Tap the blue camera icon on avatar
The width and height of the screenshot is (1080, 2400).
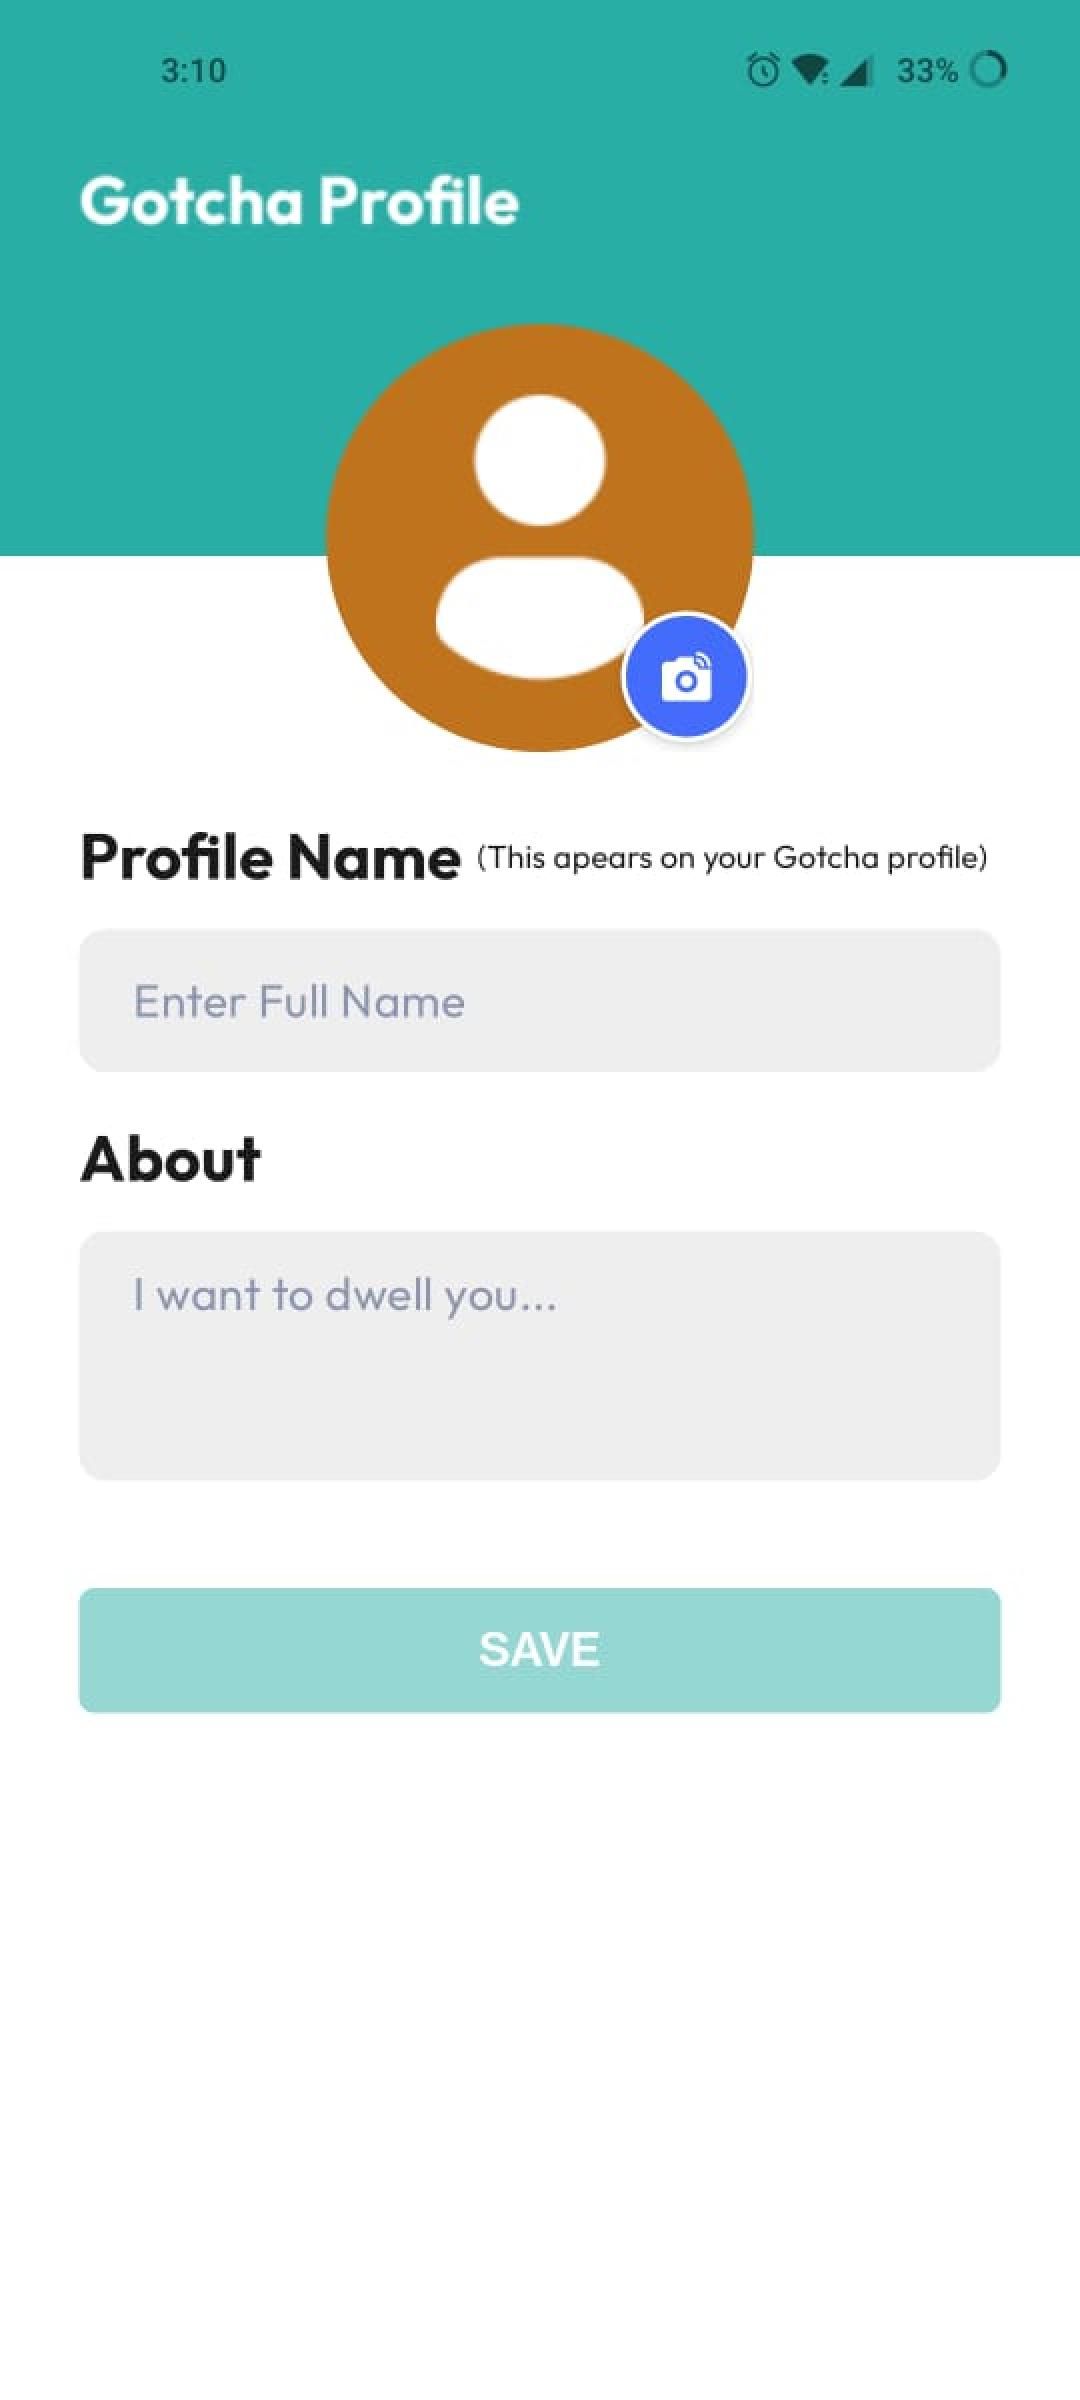[x=685, y=677]
